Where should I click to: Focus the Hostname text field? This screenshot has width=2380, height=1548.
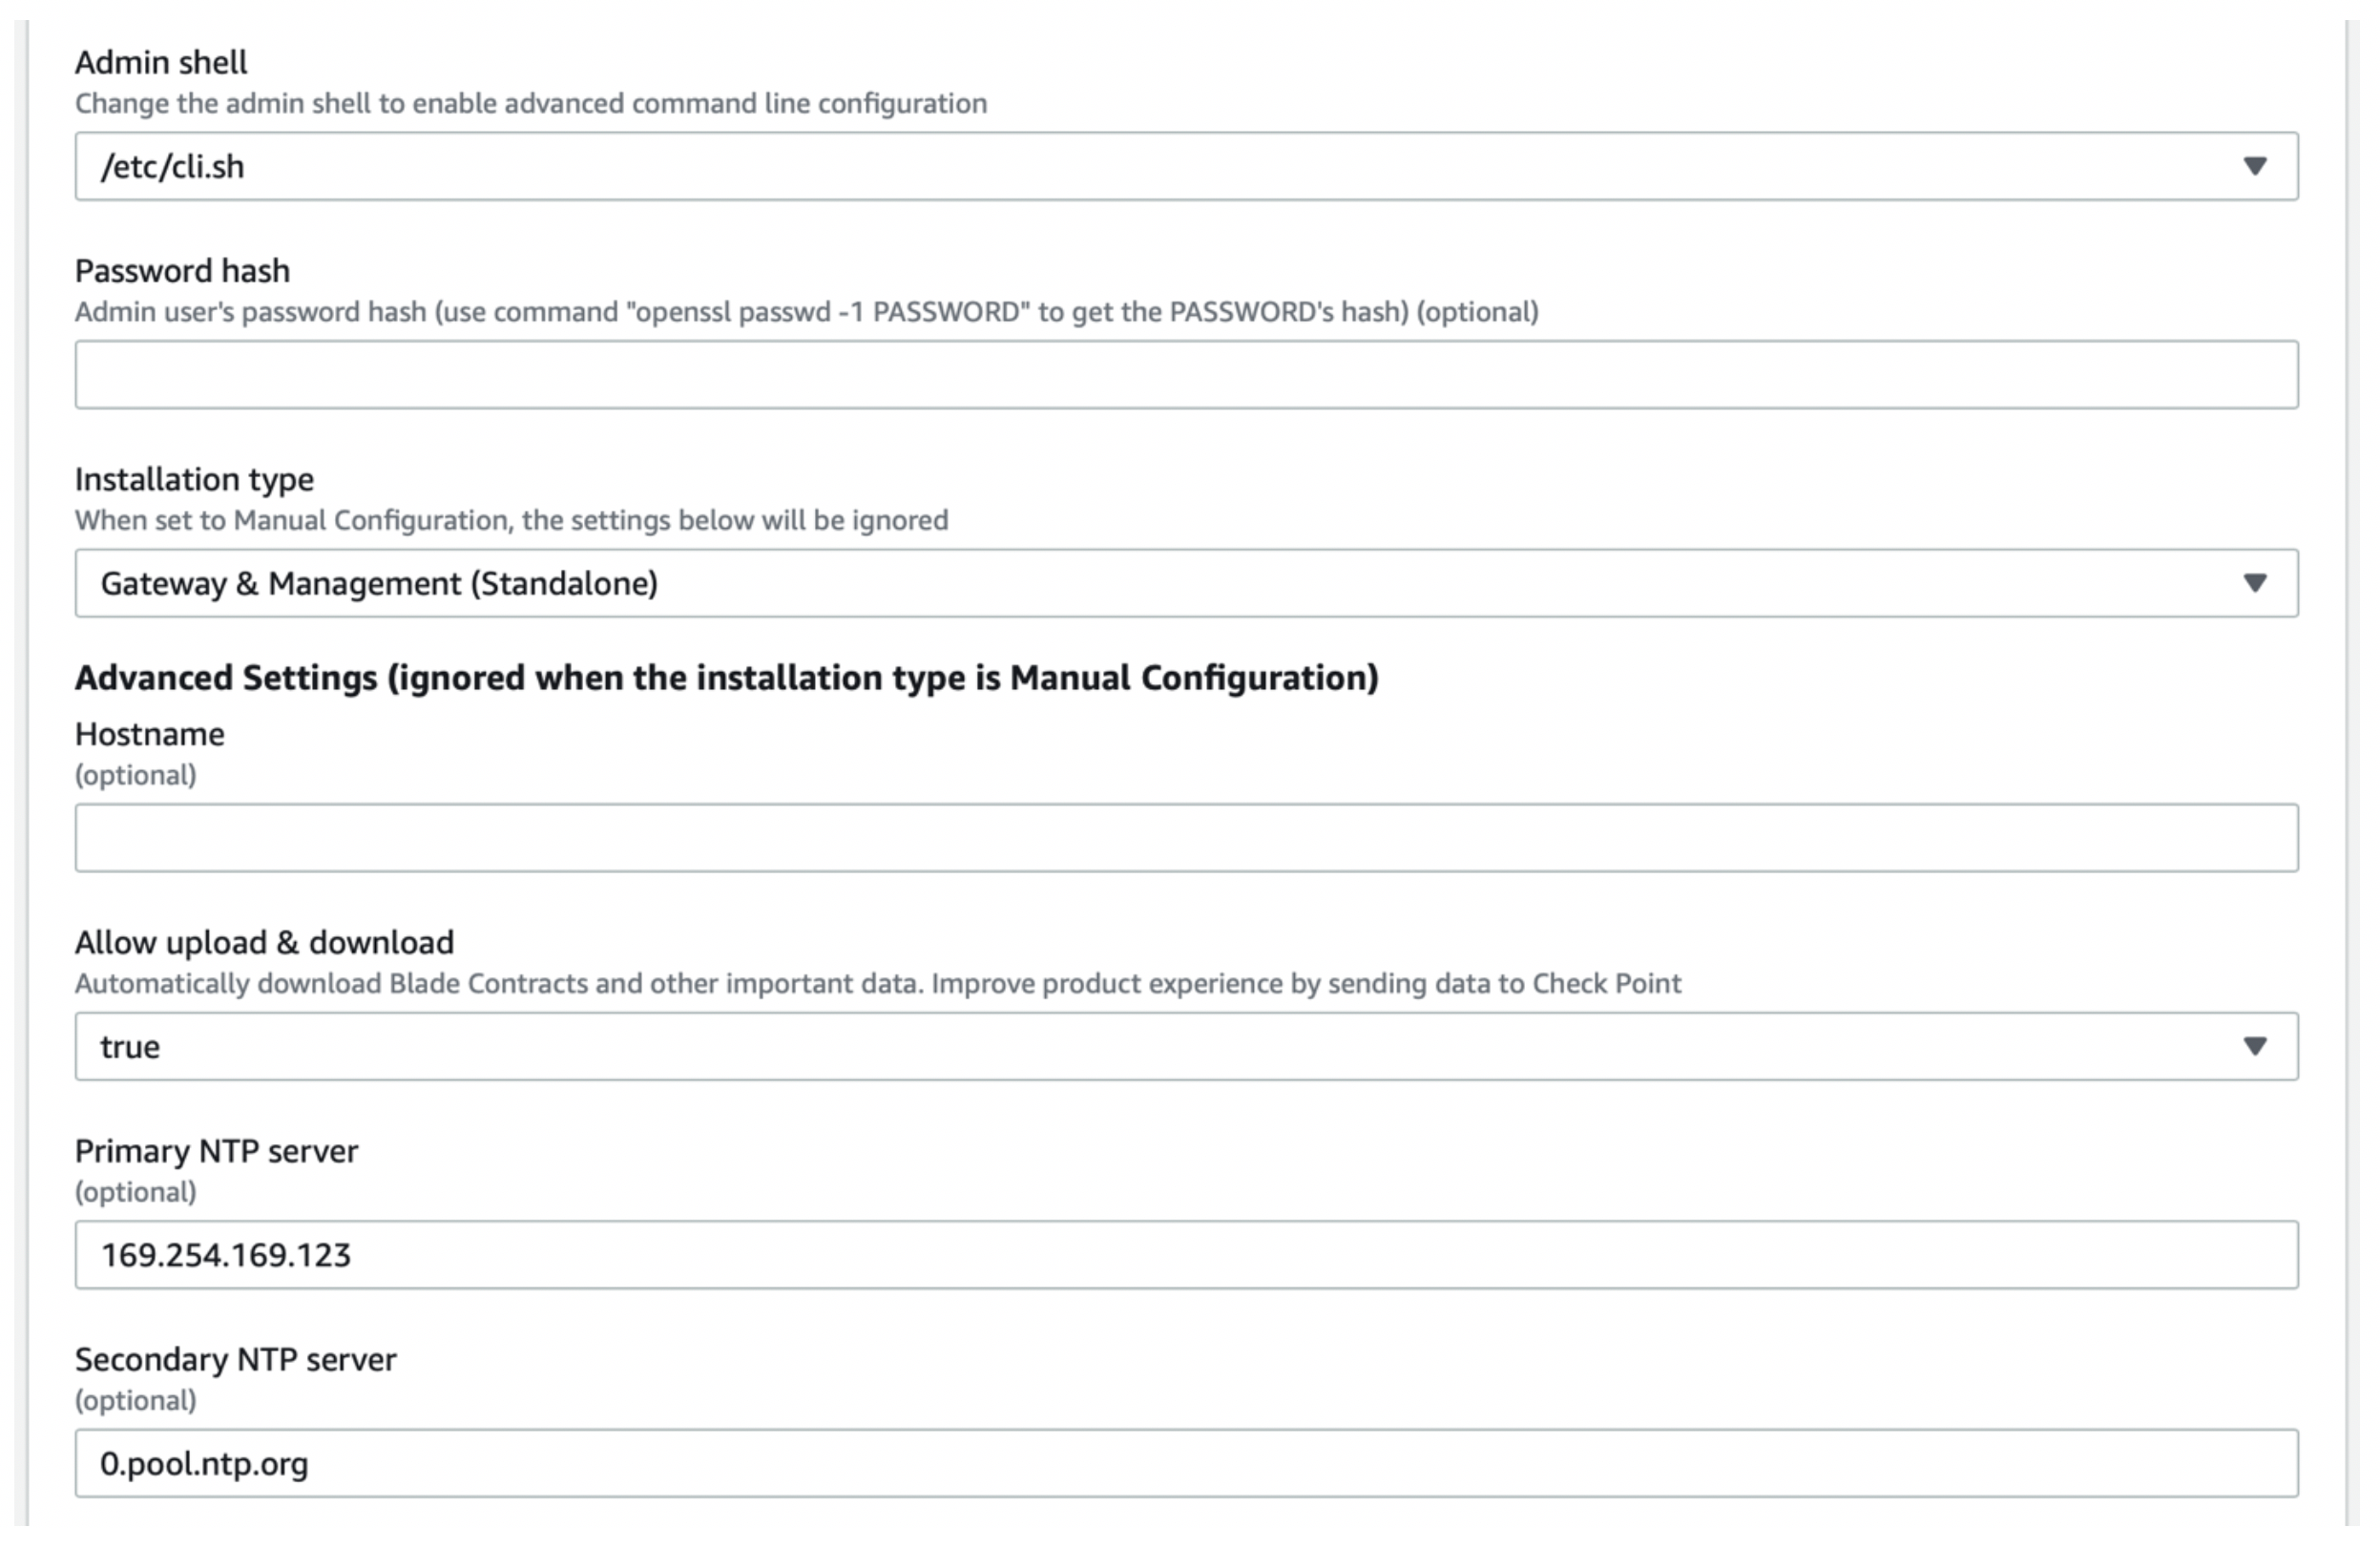[1186, 838]
